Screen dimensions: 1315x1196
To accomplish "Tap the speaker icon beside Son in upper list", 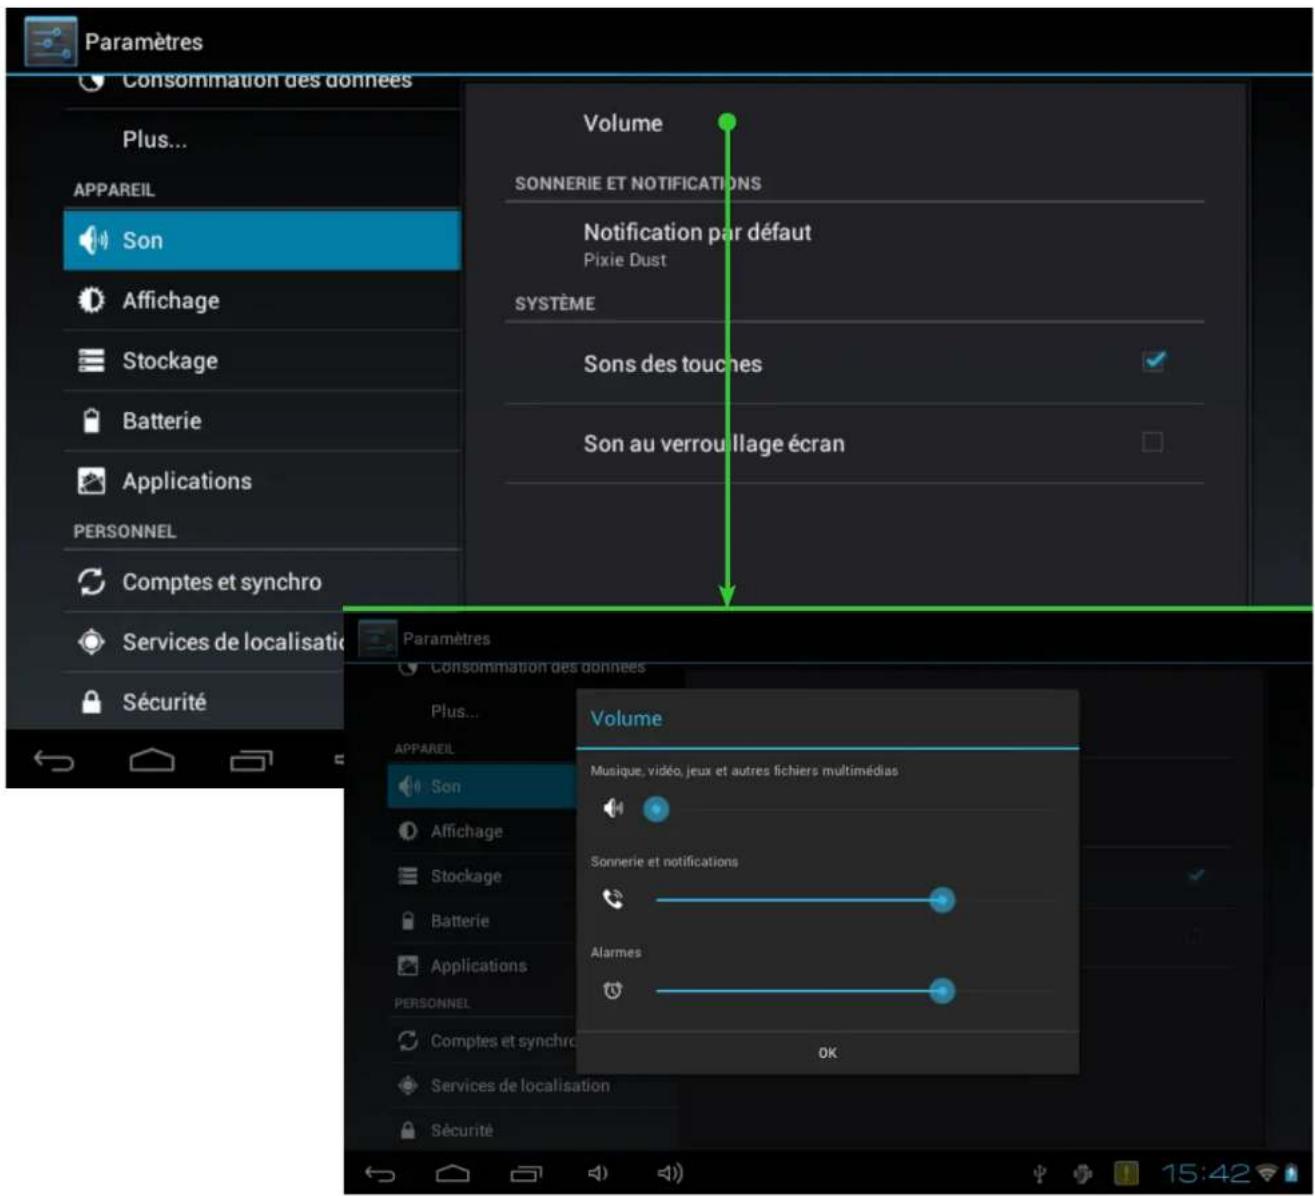I will point(92,240).
